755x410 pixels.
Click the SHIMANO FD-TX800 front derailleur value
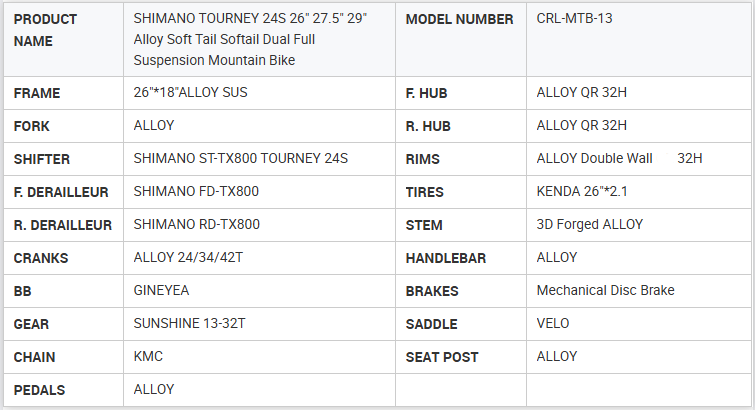click(x=196, y=192)
